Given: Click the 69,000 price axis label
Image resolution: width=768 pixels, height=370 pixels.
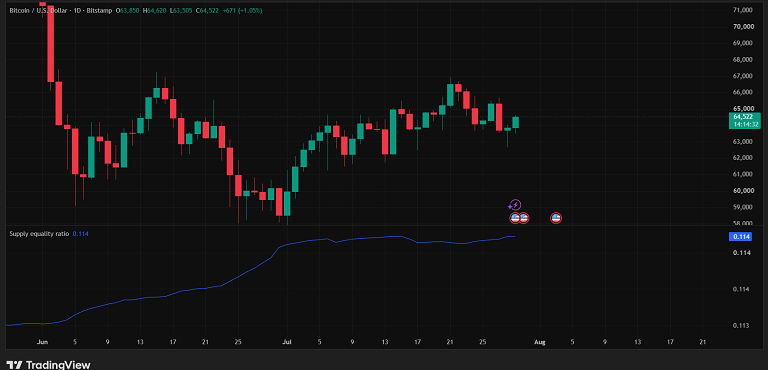Looking at the screenshot, I should (743, 43).
